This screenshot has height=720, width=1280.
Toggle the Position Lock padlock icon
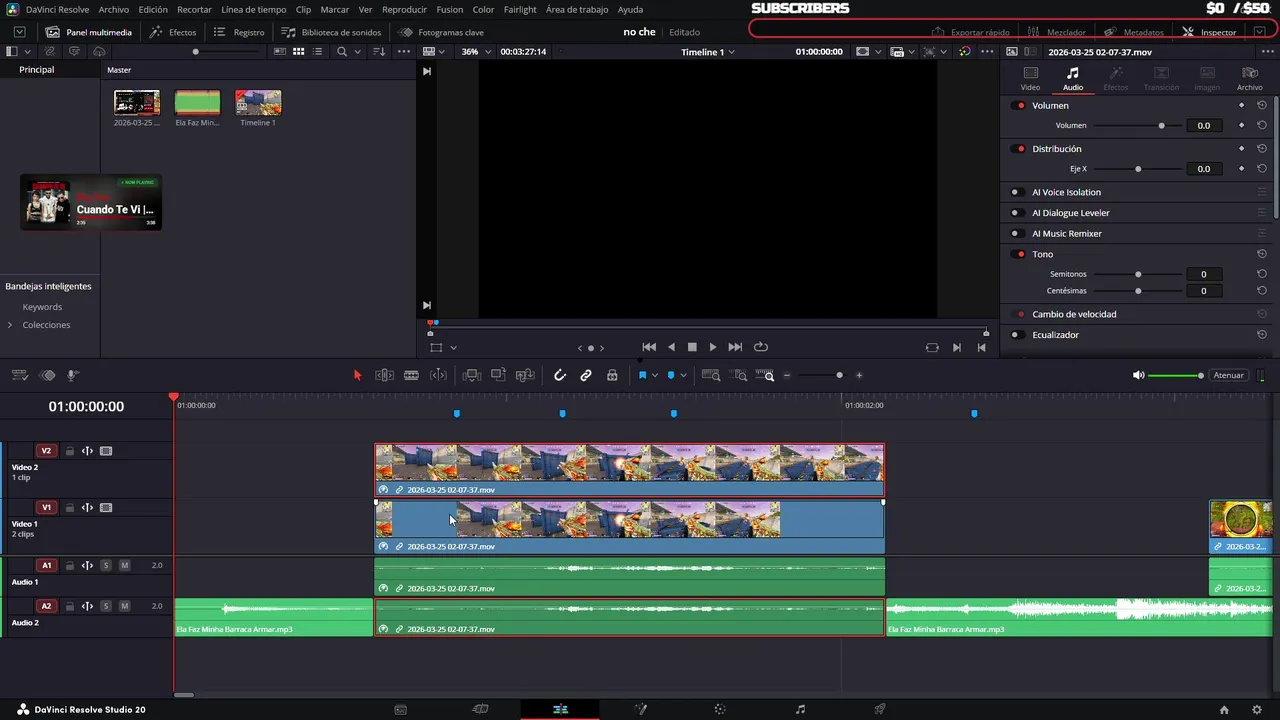612,375
